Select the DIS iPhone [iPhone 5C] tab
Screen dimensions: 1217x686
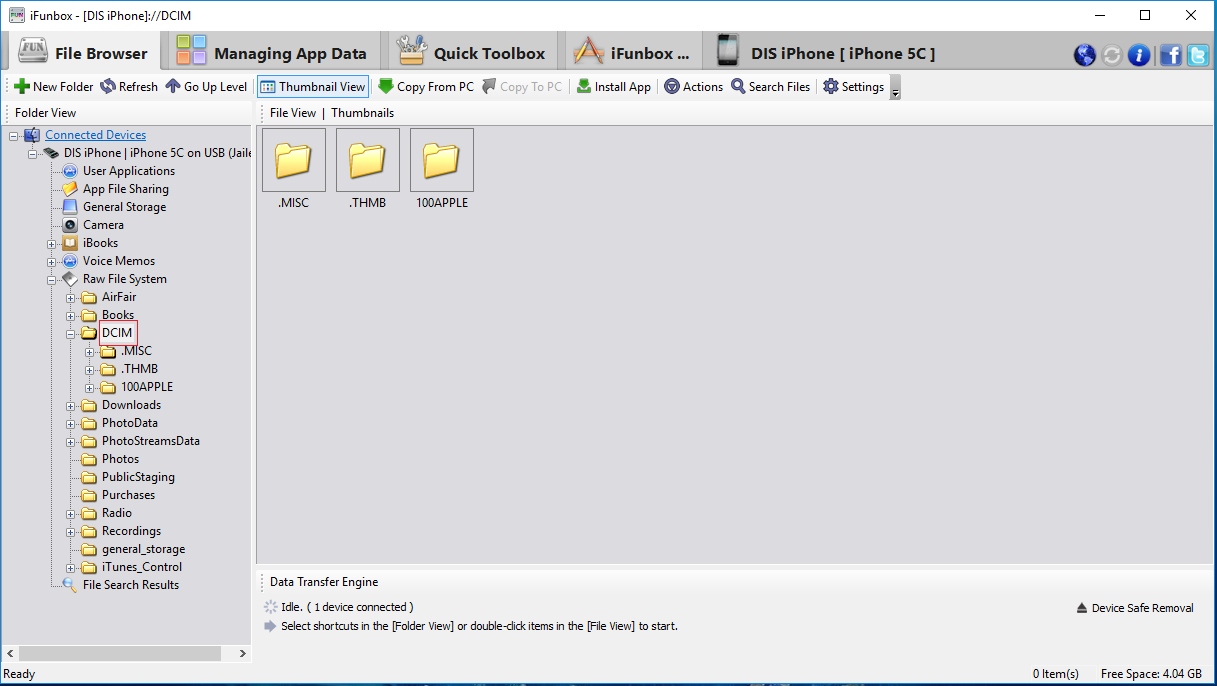point(826,52)
